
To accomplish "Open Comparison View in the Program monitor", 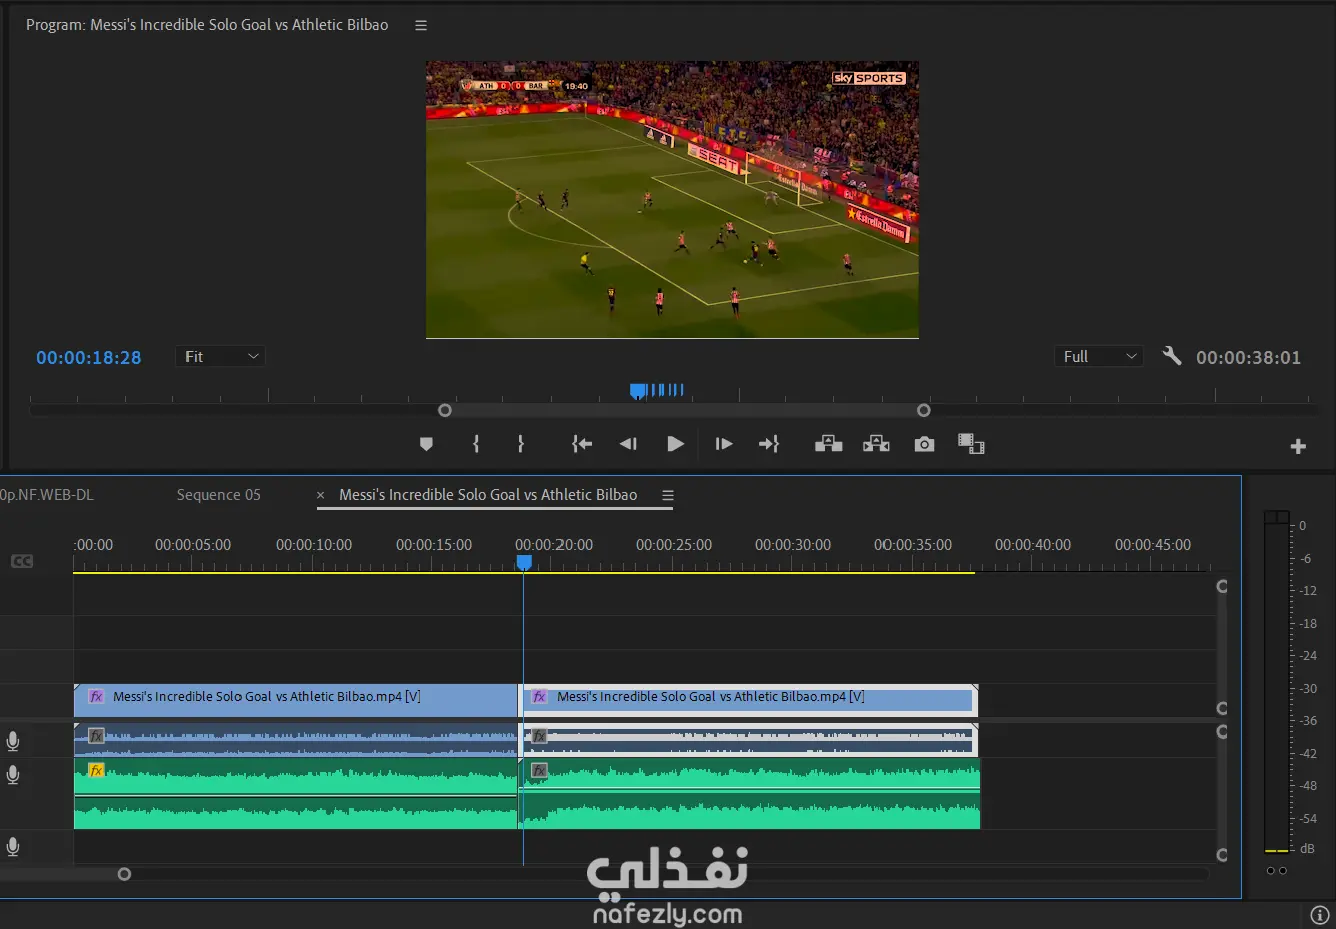I will (x=971, y=444).
